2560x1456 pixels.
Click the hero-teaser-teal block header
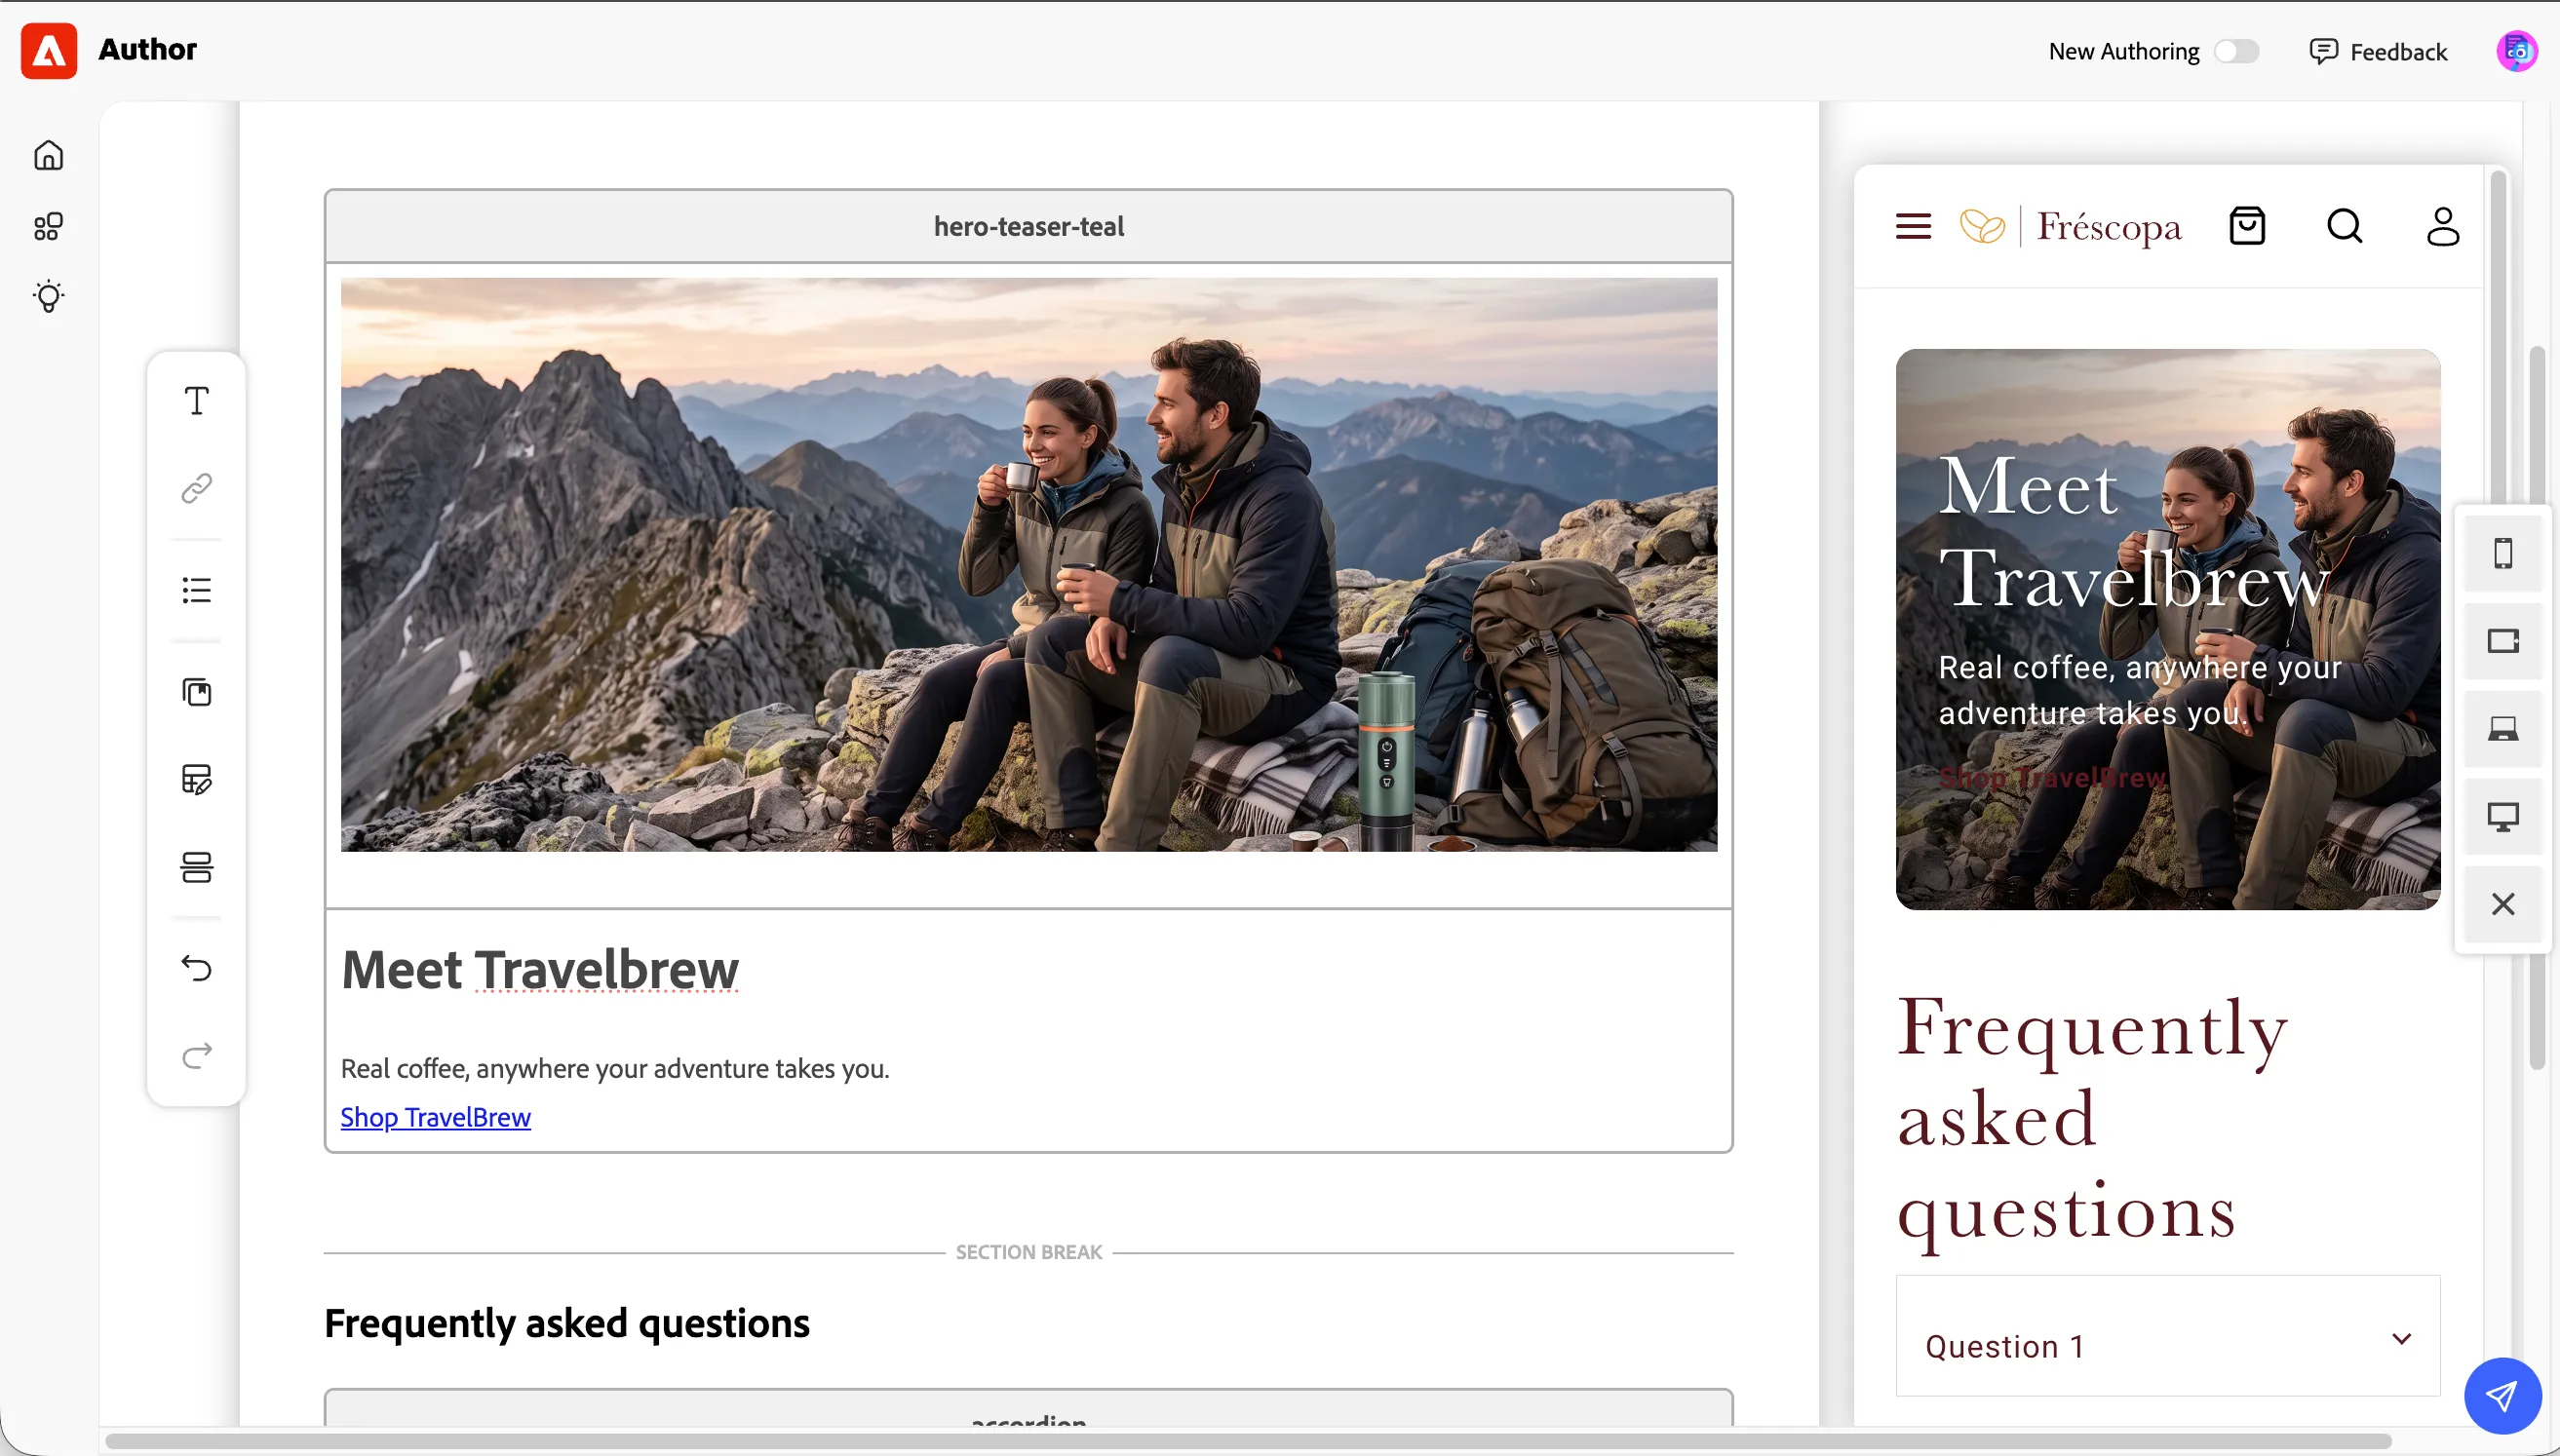click(1029, 227)
